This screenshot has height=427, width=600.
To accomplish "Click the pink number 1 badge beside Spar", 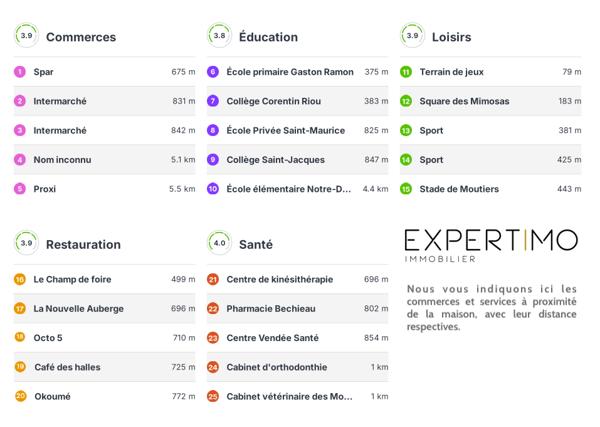I will pyautogui.click(x=20, y=72).
